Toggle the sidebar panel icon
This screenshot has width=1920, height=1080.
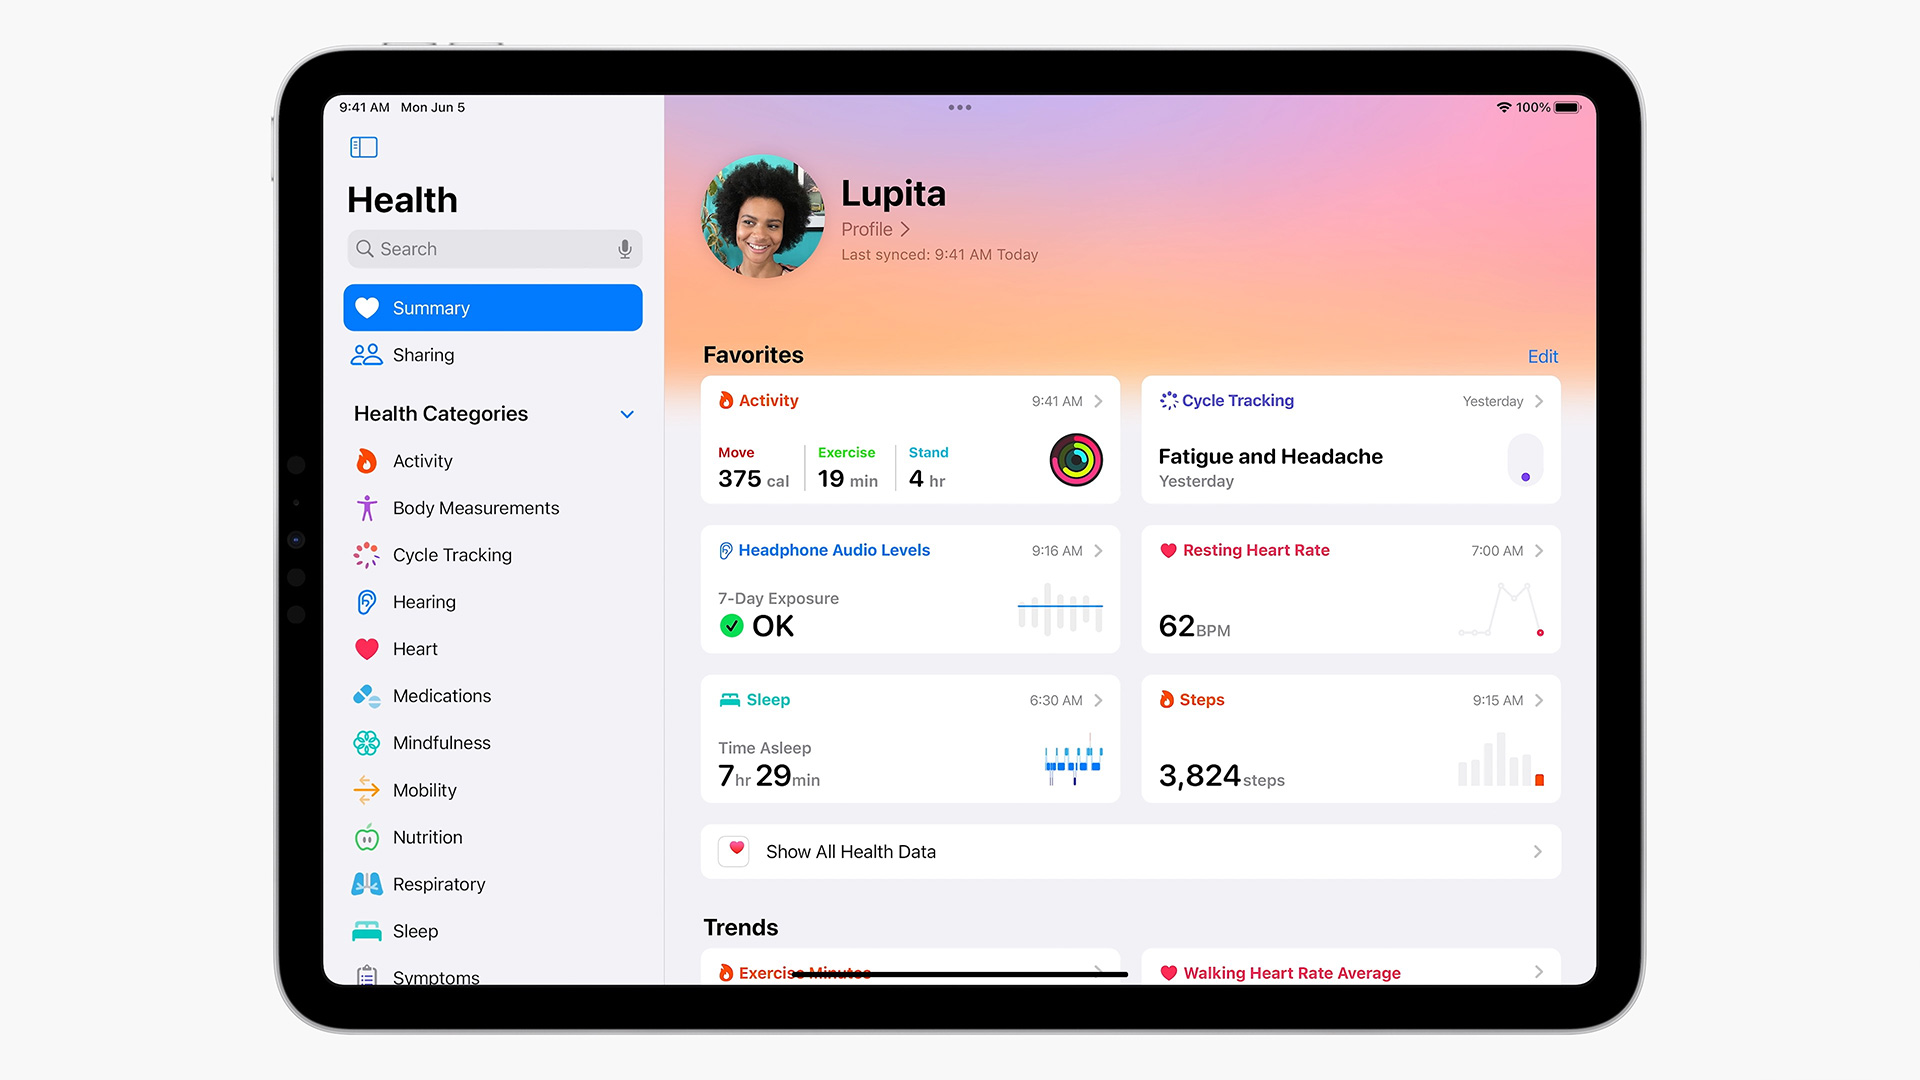tap(364, 146)
